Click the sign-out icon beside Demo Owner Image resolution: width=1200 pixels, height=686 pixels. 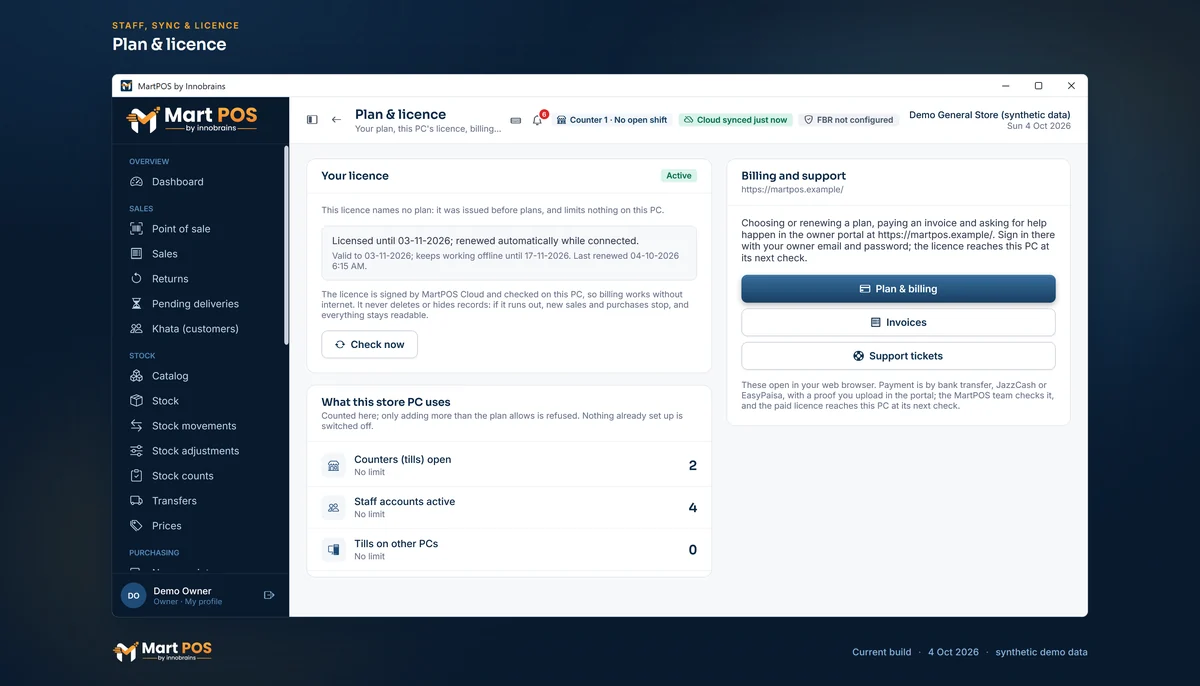[269, 595]
